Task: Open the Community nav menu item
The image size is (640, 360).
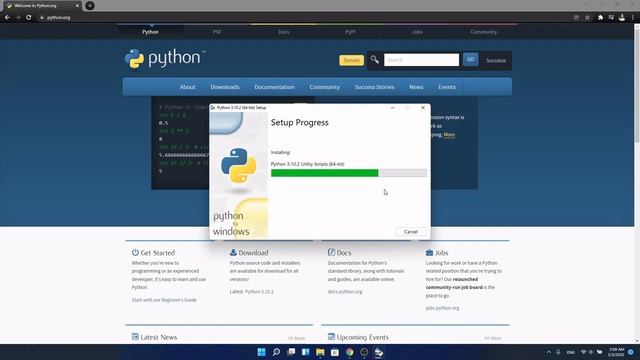Action: tap(324, 87)
